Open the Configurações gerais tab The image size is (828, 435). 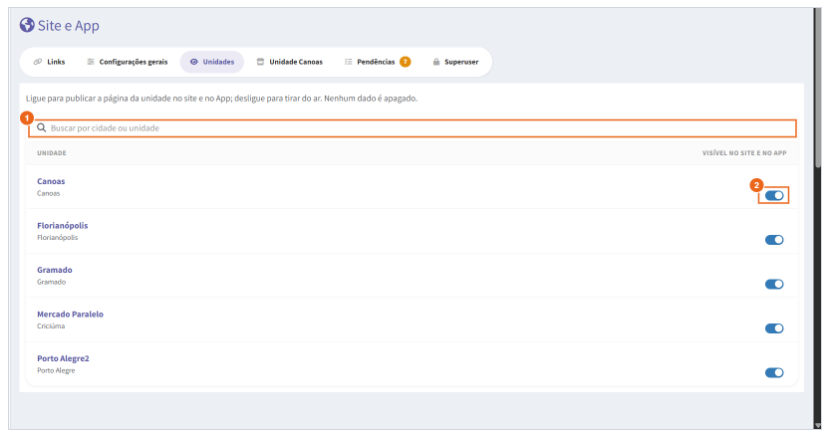coord(127,62)
